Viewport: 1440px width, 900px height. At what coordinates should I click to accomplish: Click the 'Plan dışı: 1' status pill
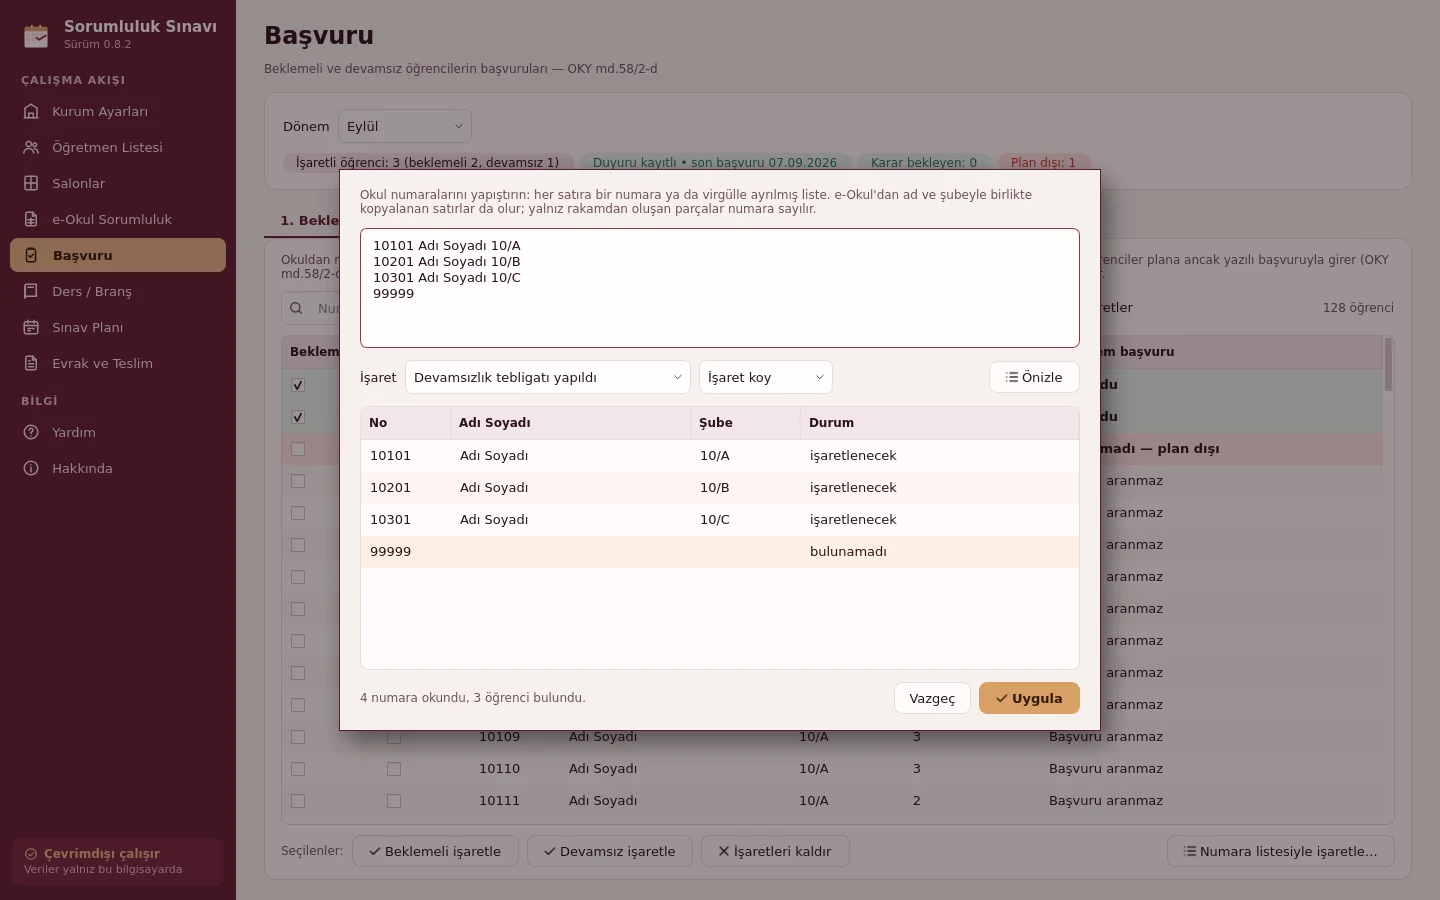point(1043,162)
